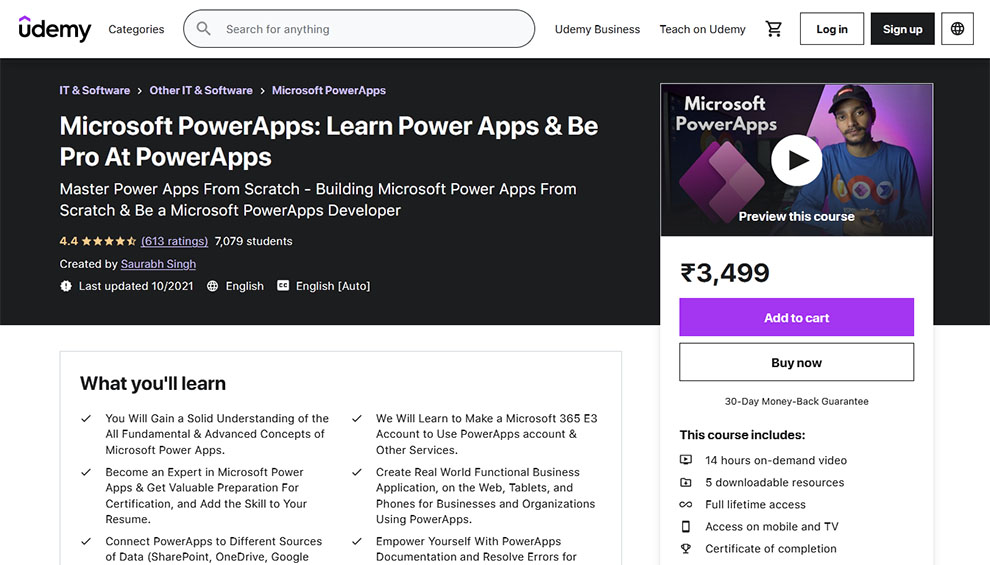Go to IT & Software breadcrumb
Viewport: 990px width, 565px height.
(x=95, y=90)
